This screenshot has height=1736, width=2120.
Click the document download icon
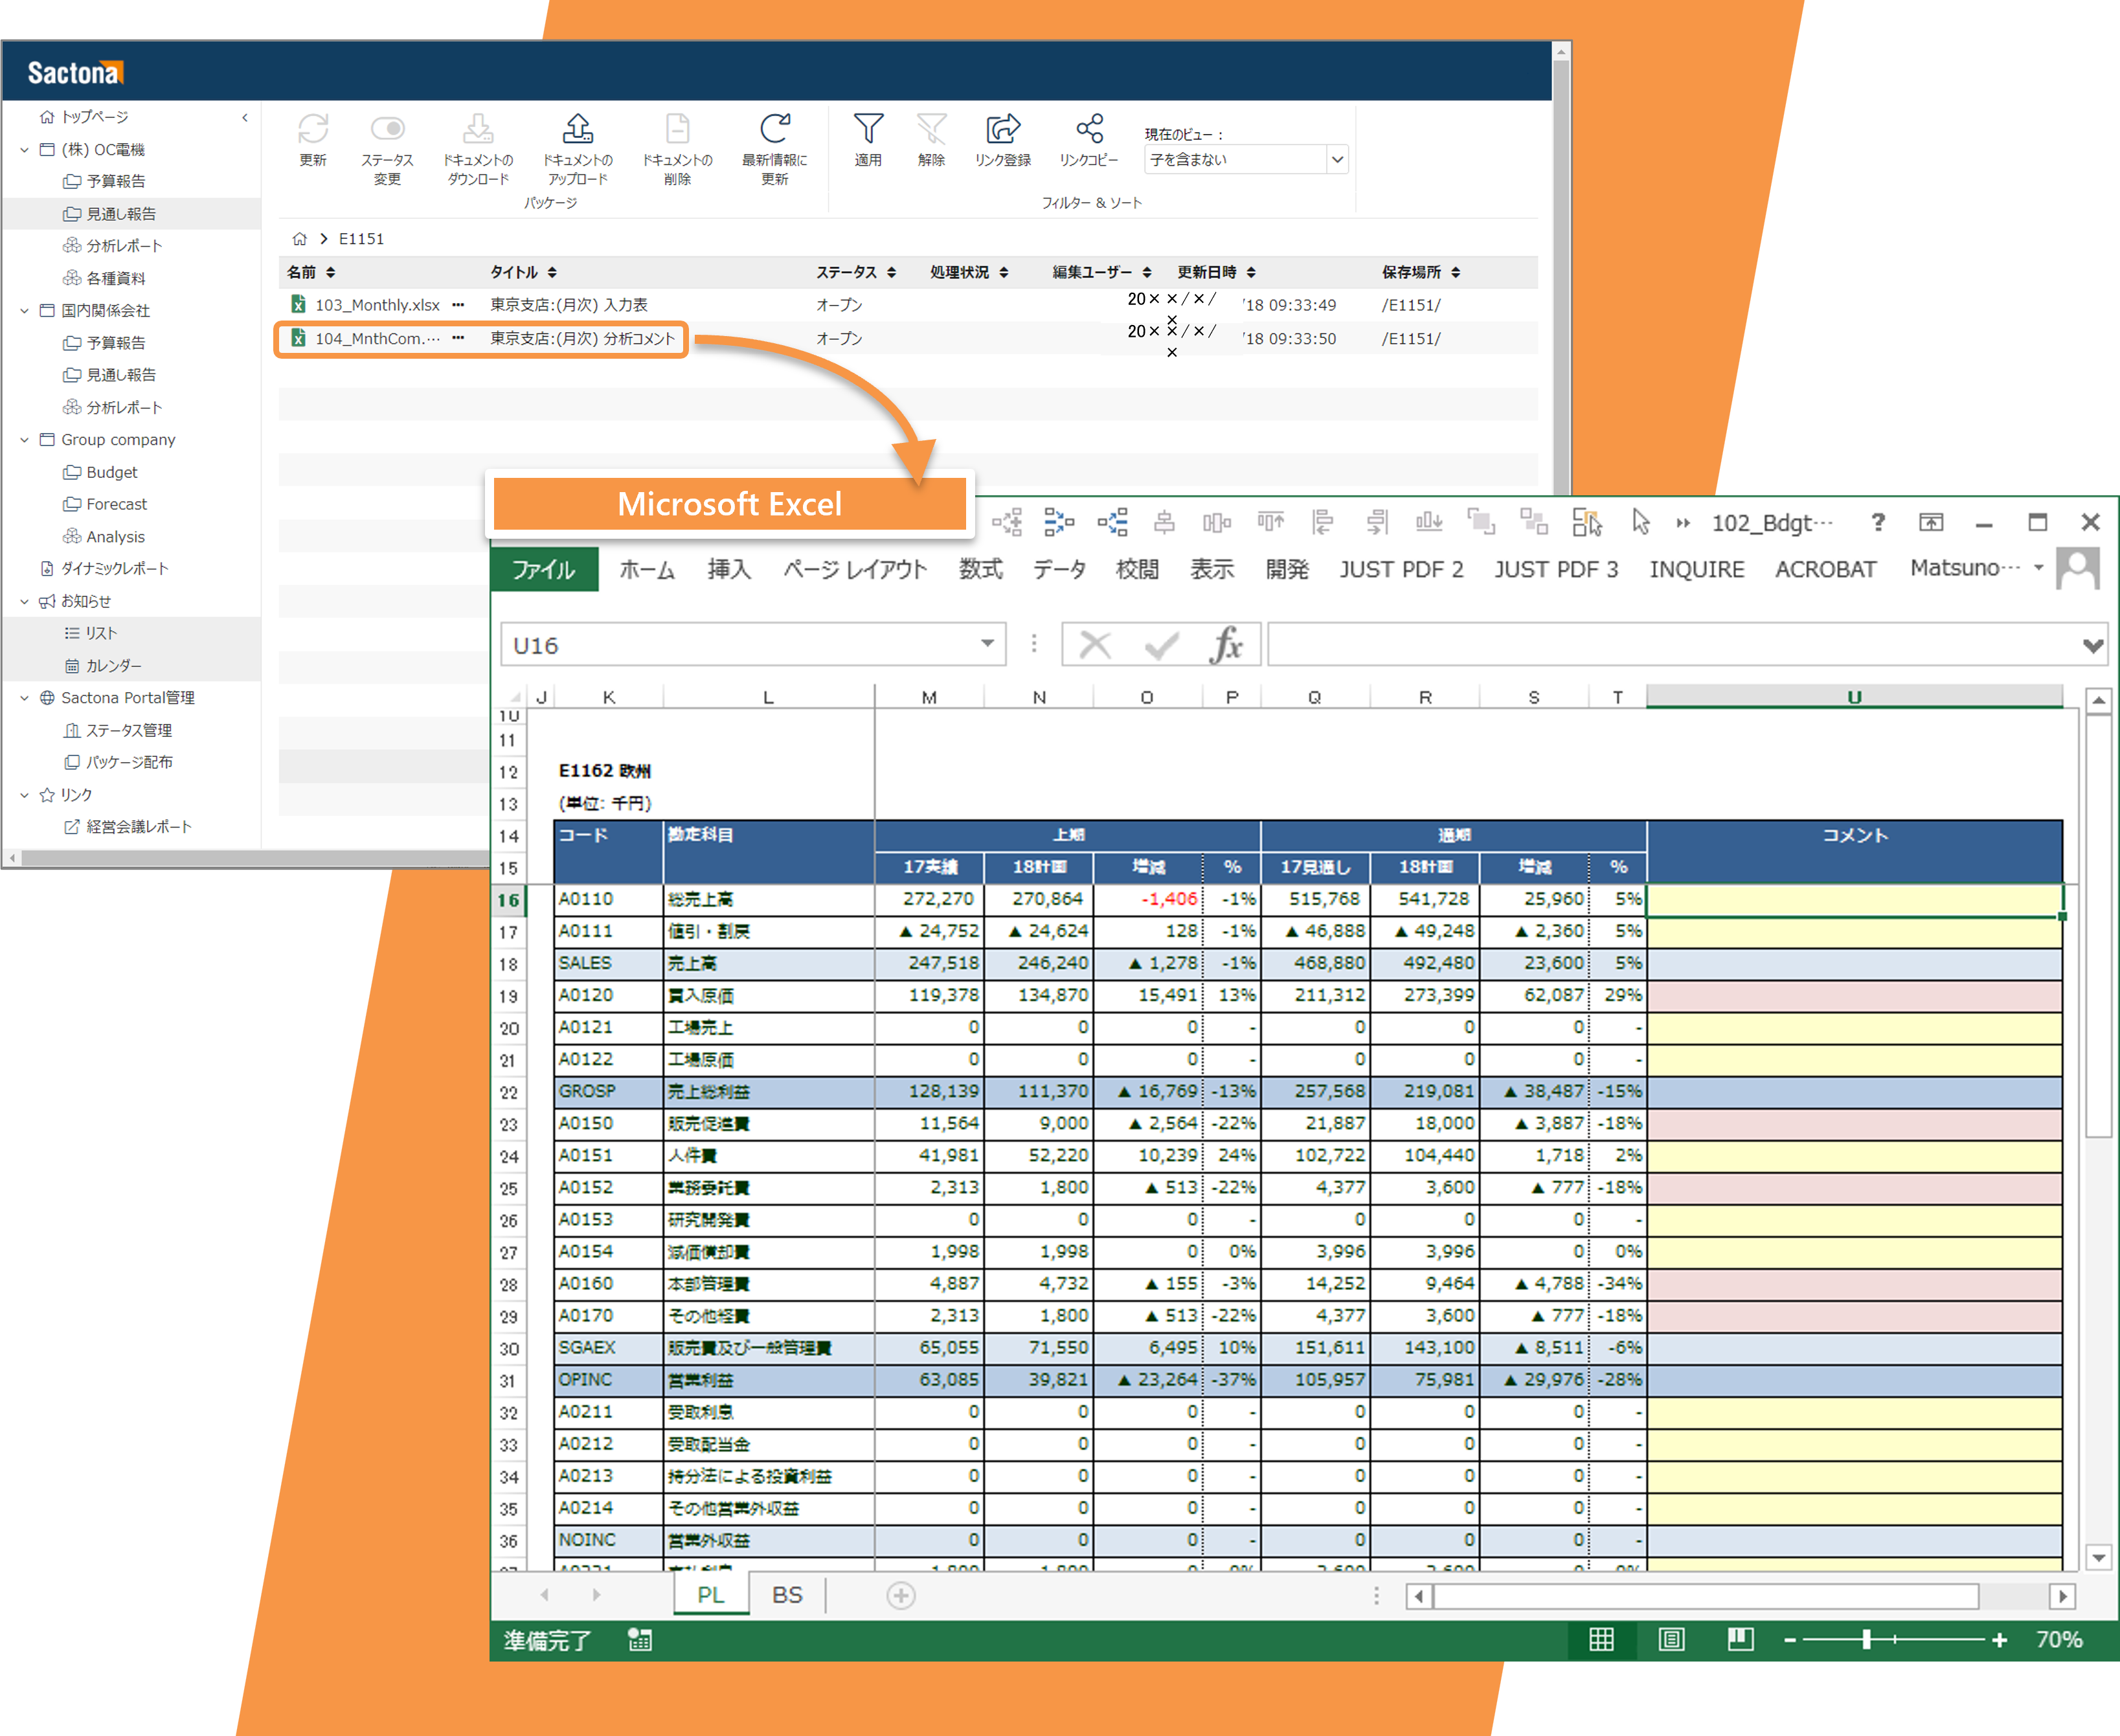(478, 129)
